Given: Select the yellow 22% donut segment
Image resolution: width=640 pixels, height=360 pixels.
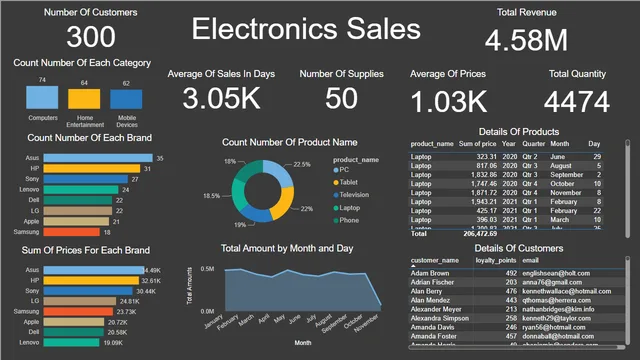Looking at the screenshot, I should click(284, 203).
